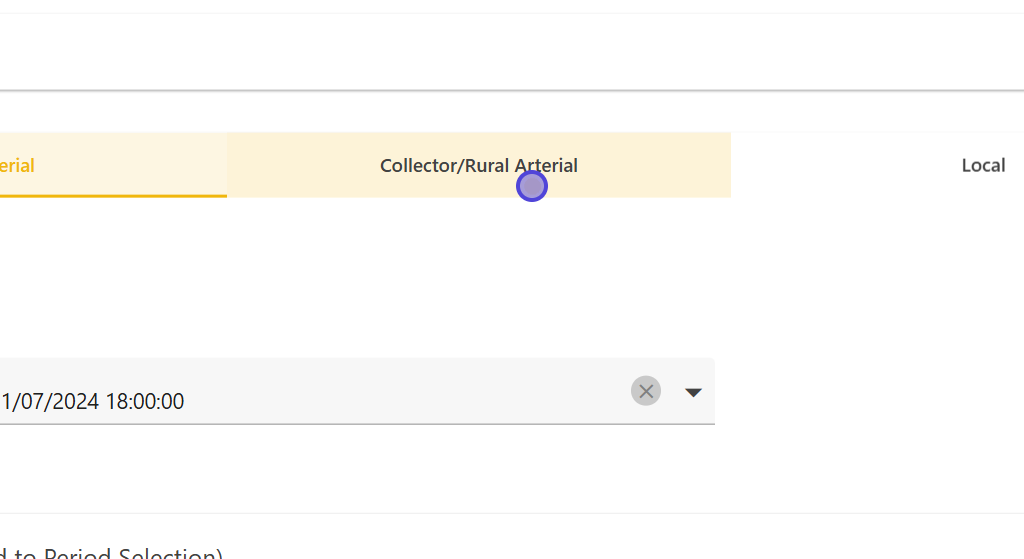Image resolution: width=1024 pixels, height=559 pixels.
Task: Open the Local tab
Action: [982, 165]
